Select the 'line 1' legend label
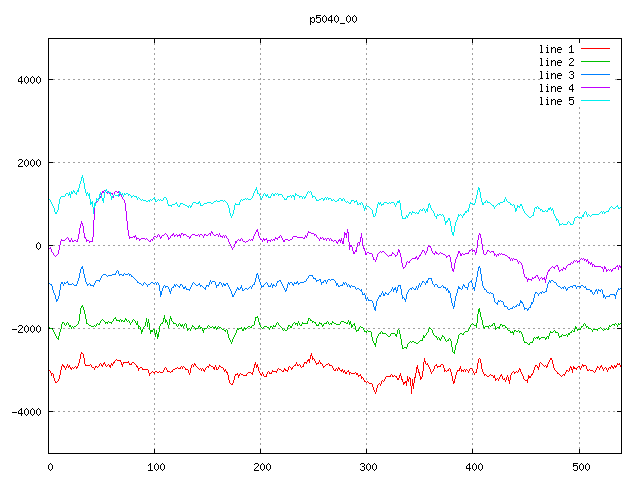The width and height of the screenshot is (640, 480). coord(556,48)
